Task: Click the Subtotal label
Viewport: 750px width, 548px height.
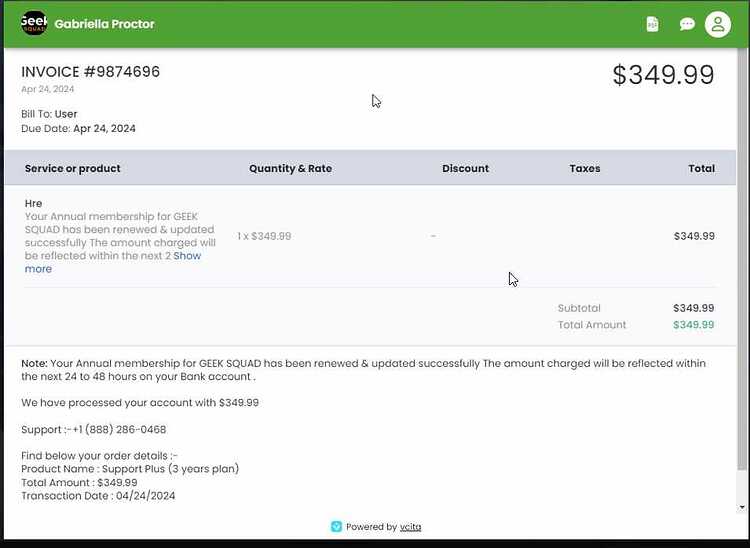Action: point(579,308)
